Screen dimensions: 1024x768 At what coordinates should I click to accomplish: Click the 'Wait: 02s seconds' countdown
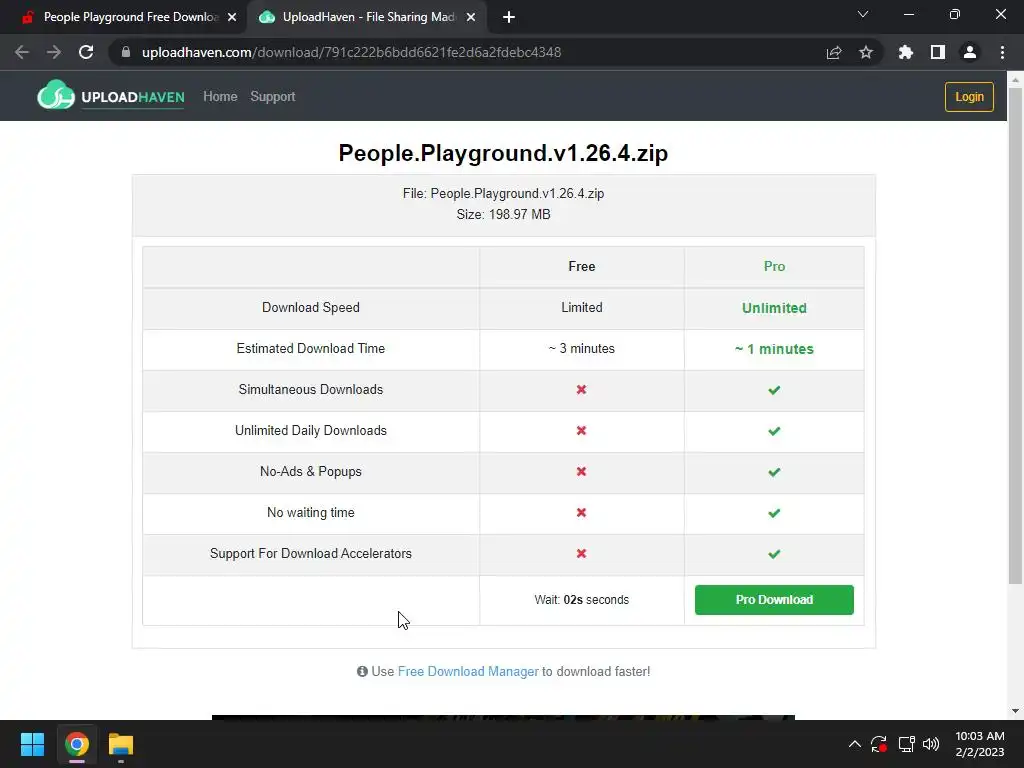(581, 600)
